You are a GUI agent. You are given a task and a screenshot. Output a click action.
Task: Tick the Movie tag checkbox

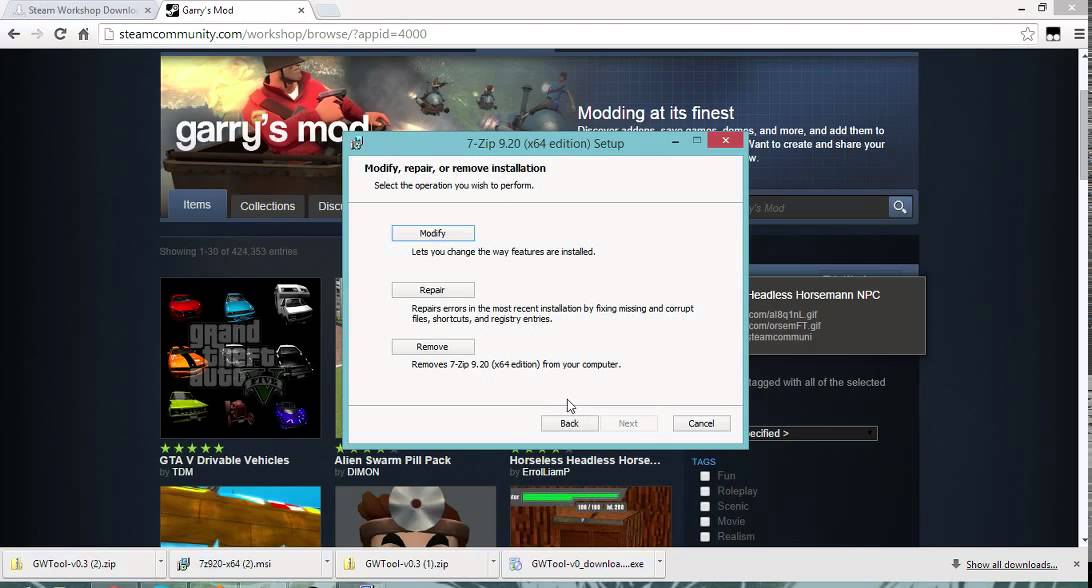click(705, 522)
